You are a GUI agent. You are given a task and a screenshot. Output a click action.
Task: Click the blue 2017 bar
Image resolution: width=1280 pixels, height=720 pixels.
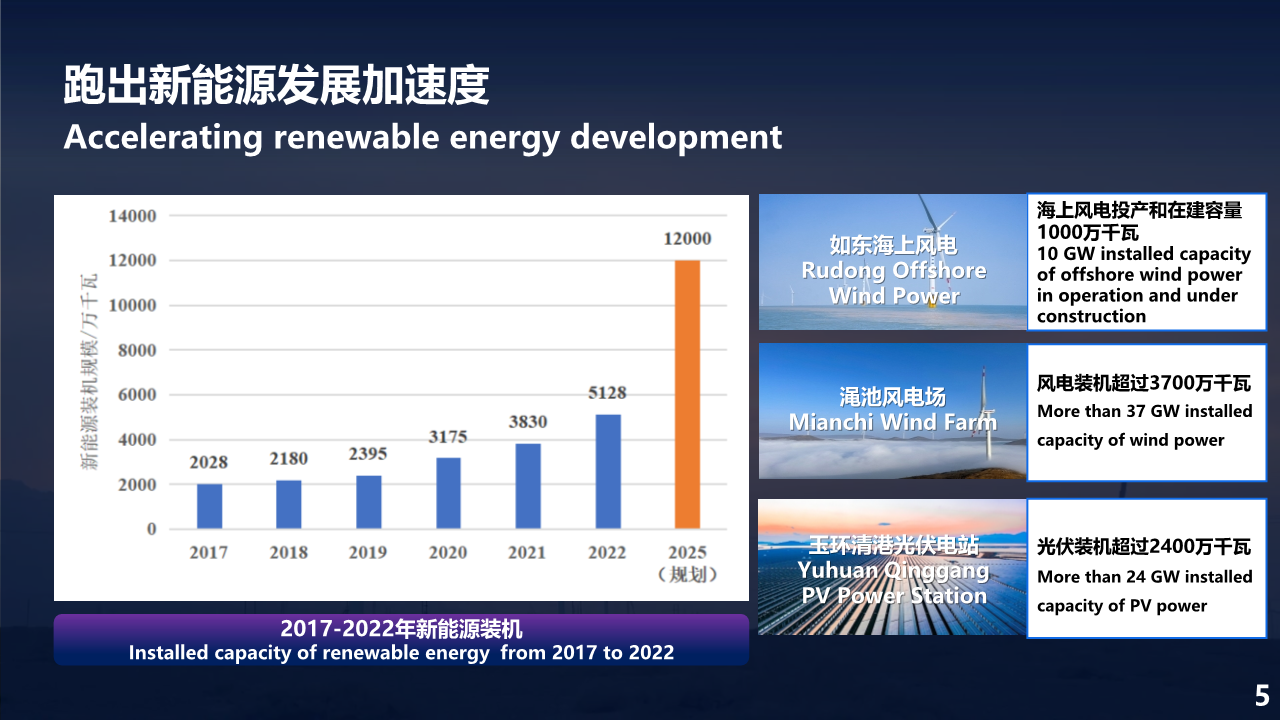pyautogui.click(x=209, y=506)
